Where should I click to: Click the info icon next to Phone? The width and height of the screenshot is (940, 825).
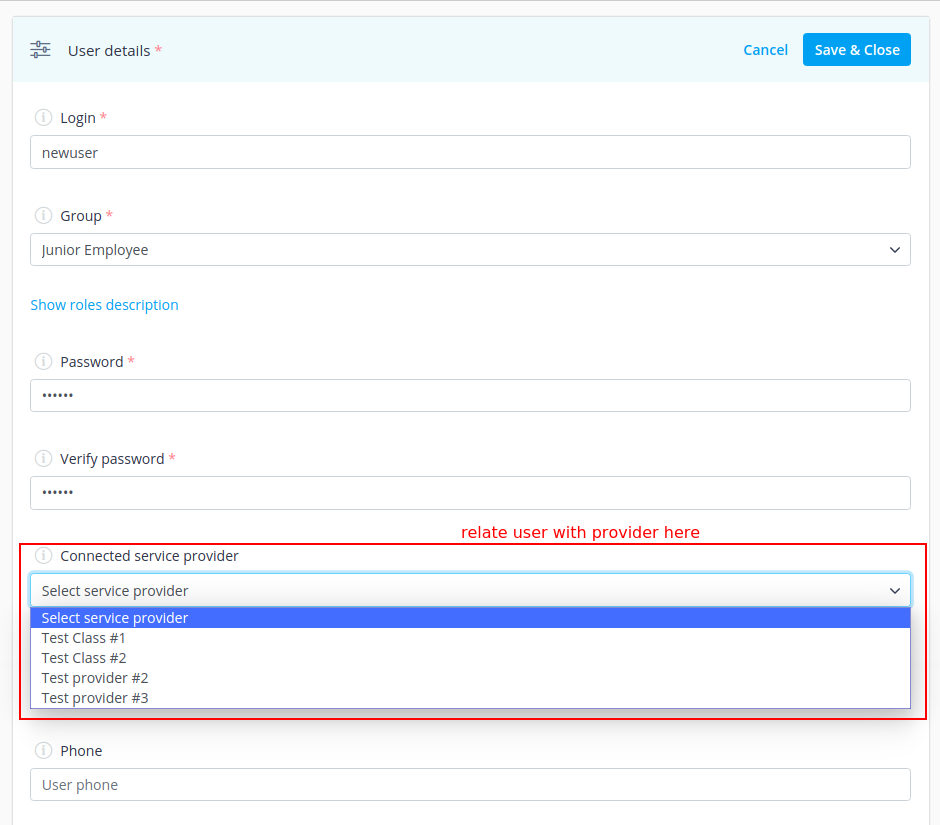point(43,751)
